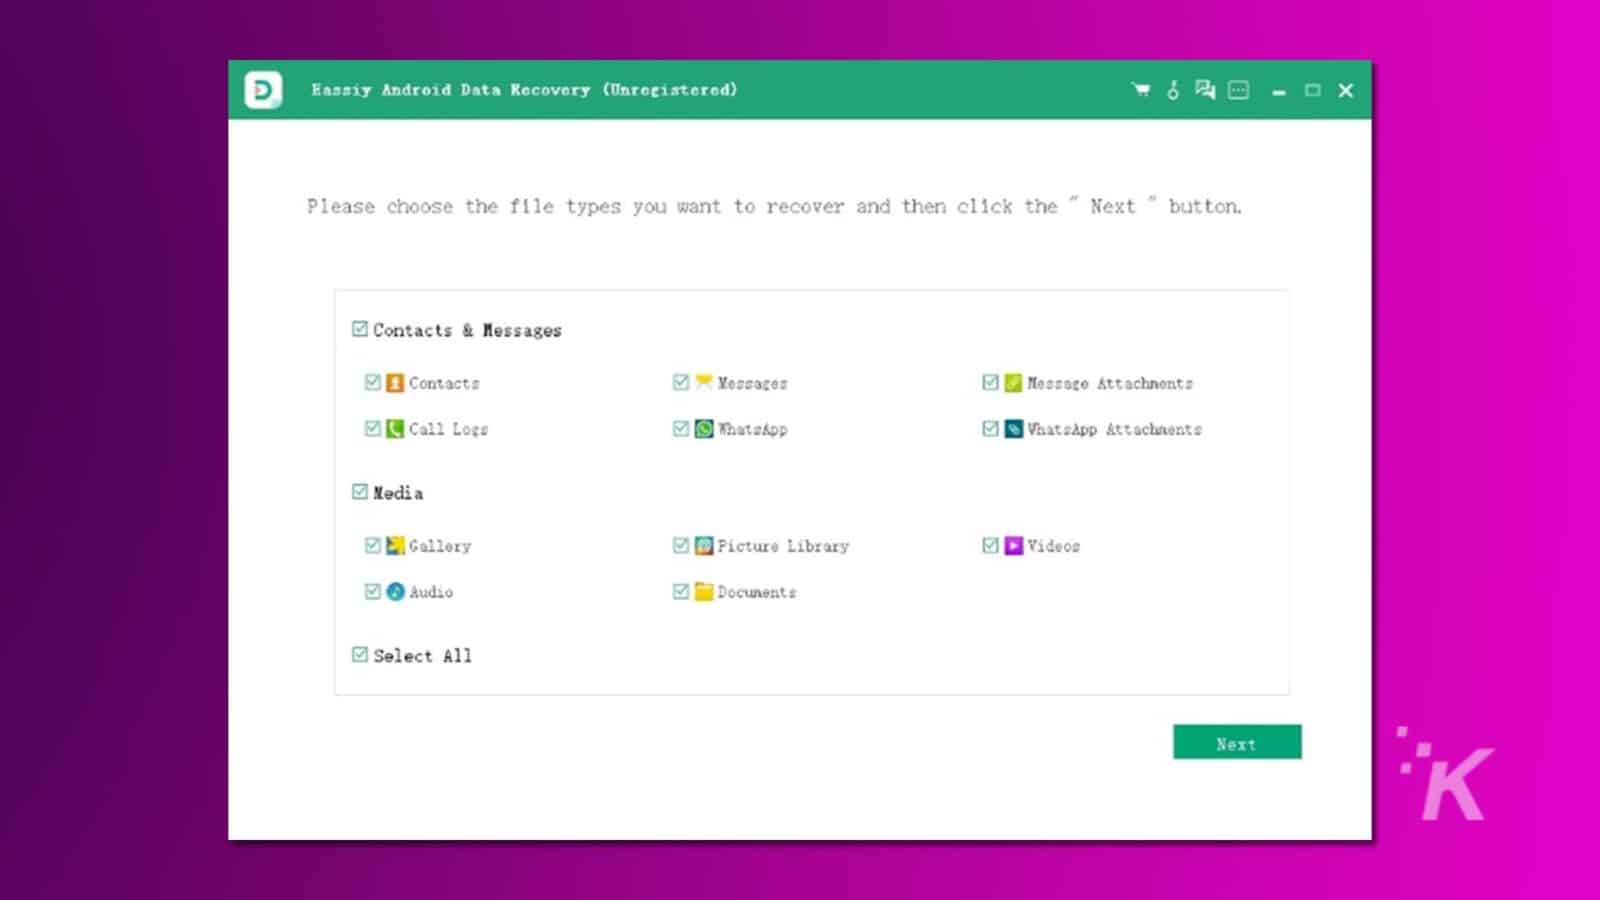The width and height of the screenshot is (1600, 900).
Task: Open the feedback chat icon
Action: tap(1205, 90)
